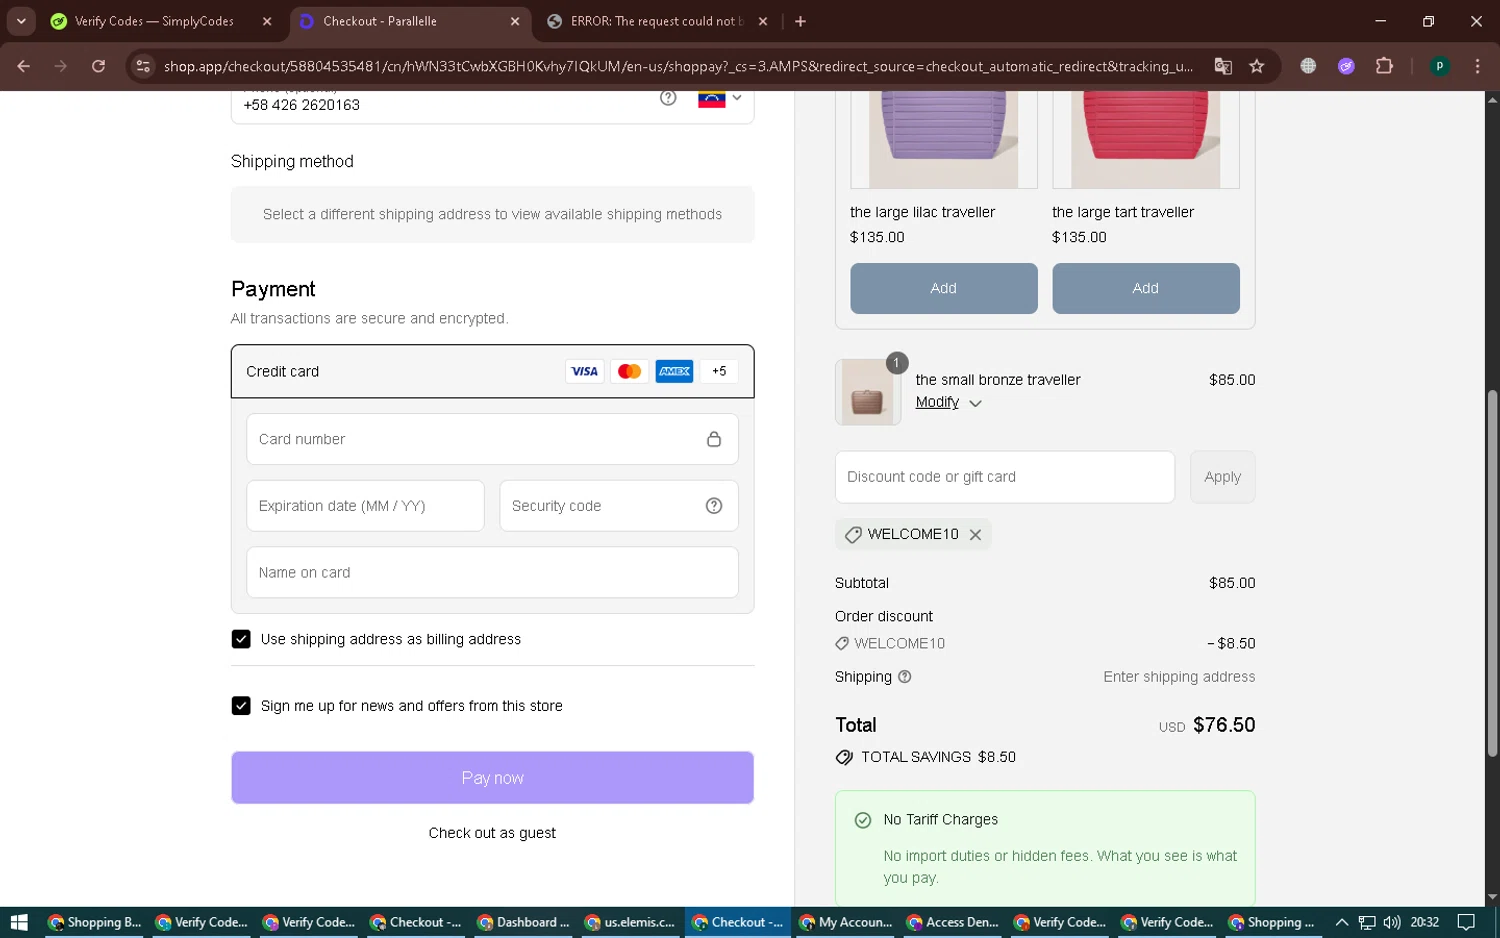Image resolution: width=1500 pixels, height=938 pixels.
Task: Click the large lilac traveller image
Action: tap(943, 139)
